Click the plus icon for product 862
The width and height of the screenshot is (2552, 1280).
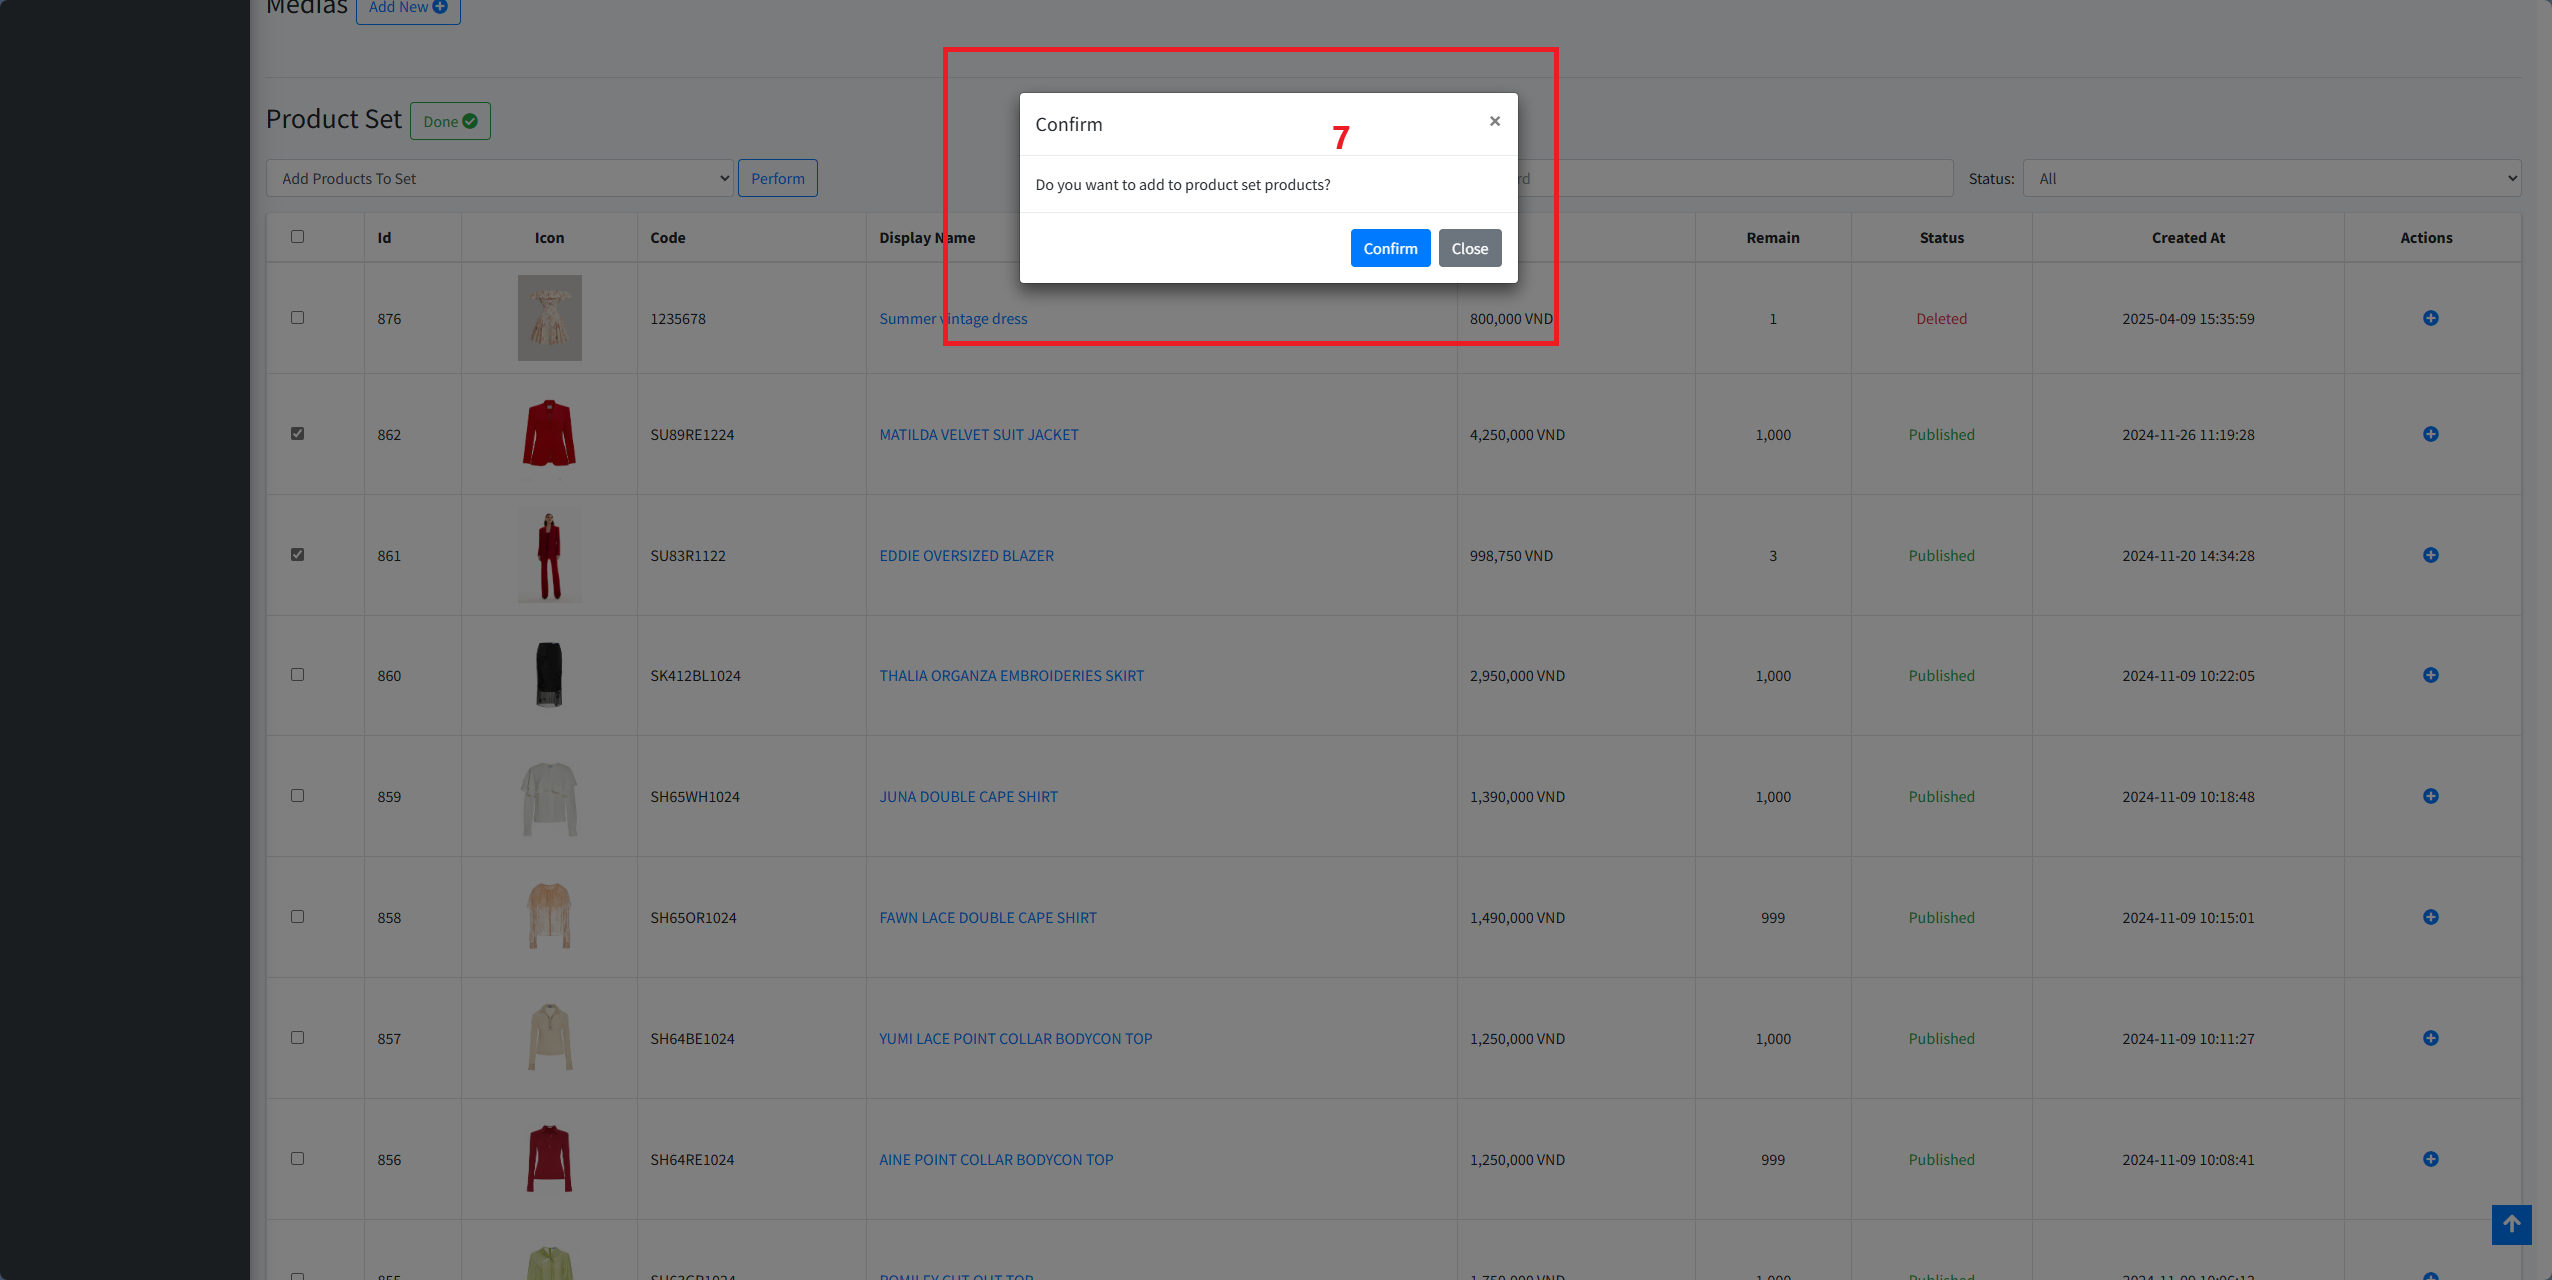click(2430, 434)
